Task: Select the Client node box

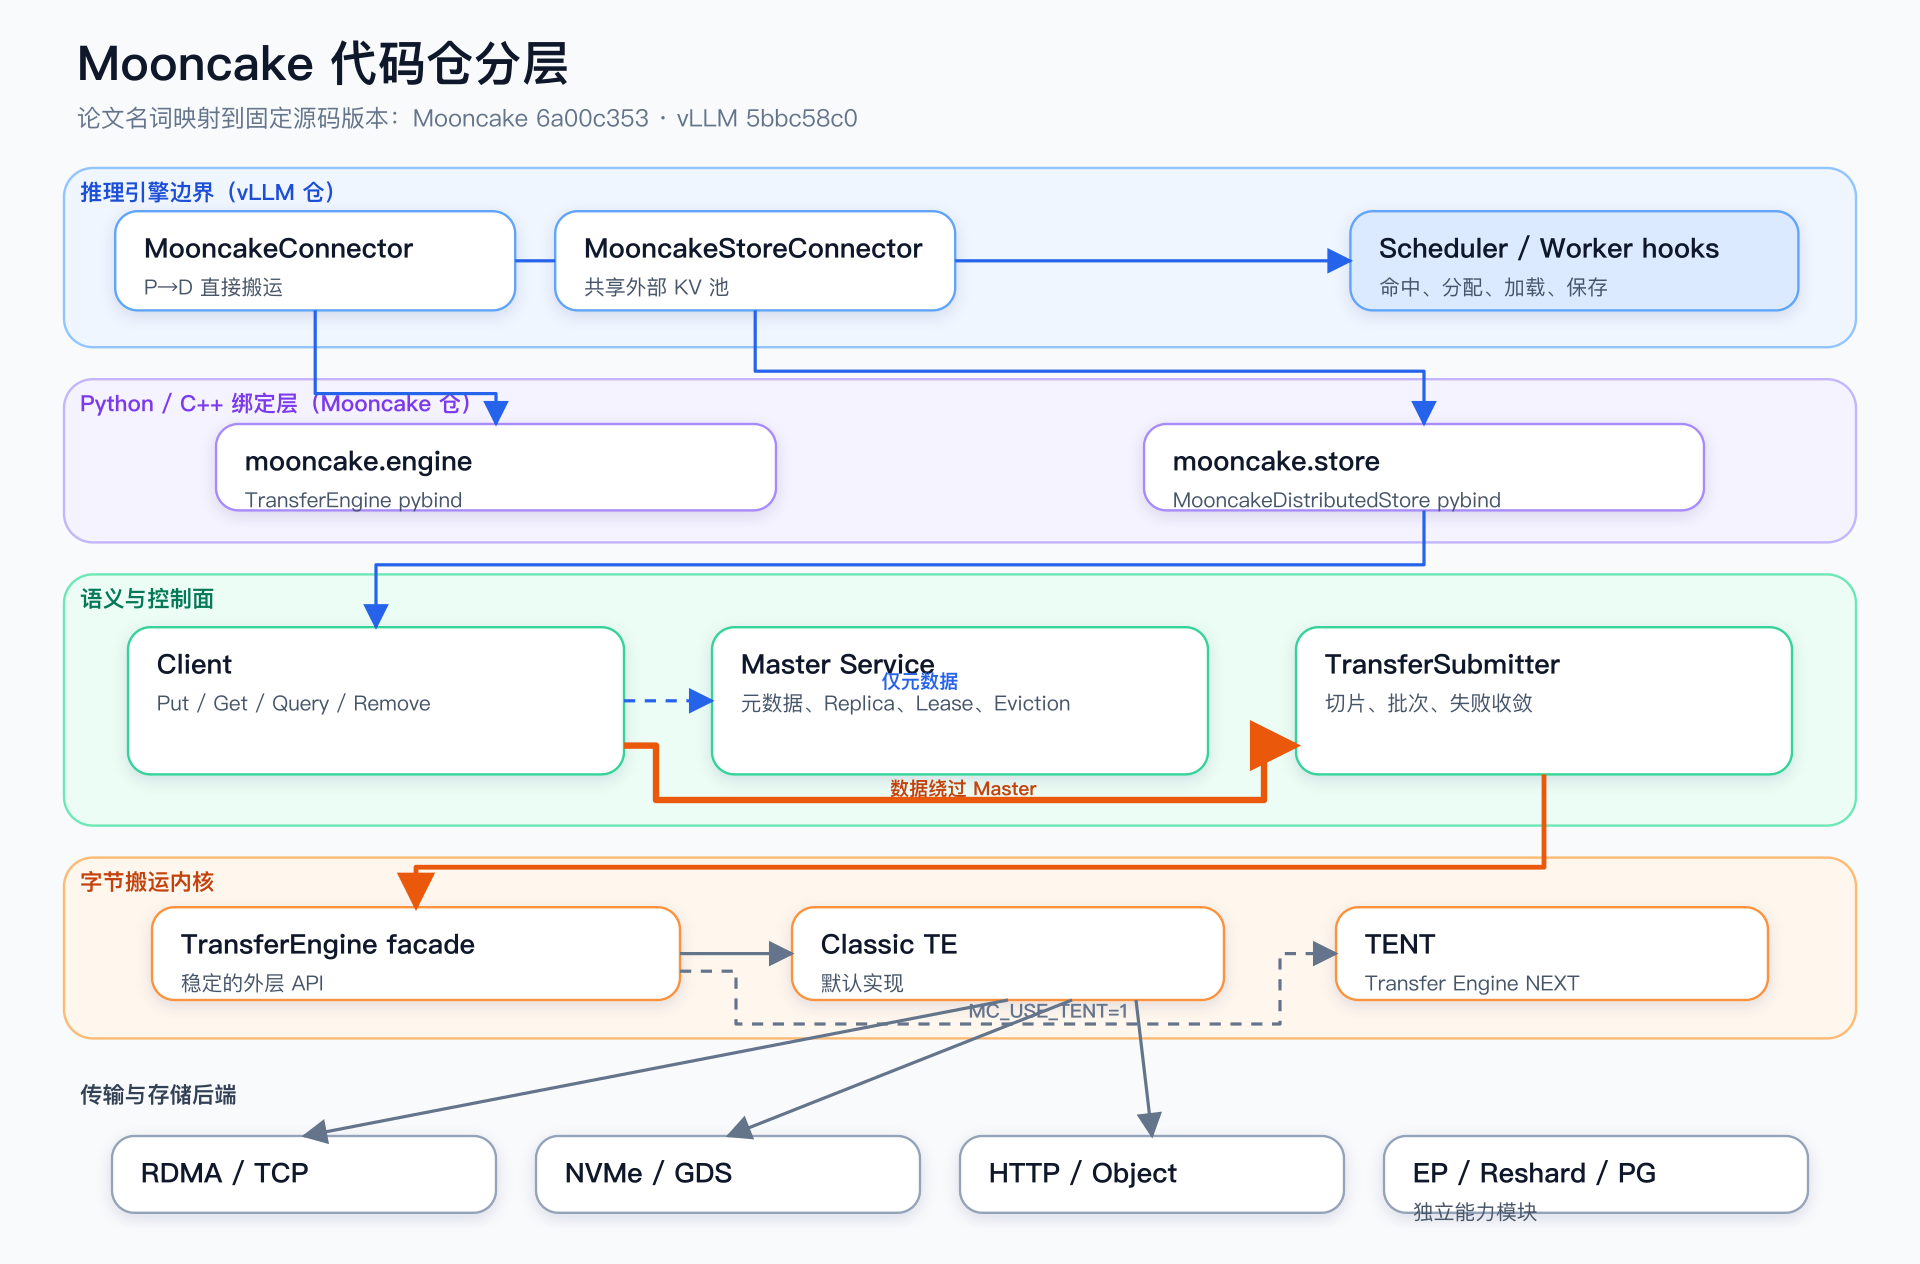Action: pyautogui.click(x=376, y=701)
